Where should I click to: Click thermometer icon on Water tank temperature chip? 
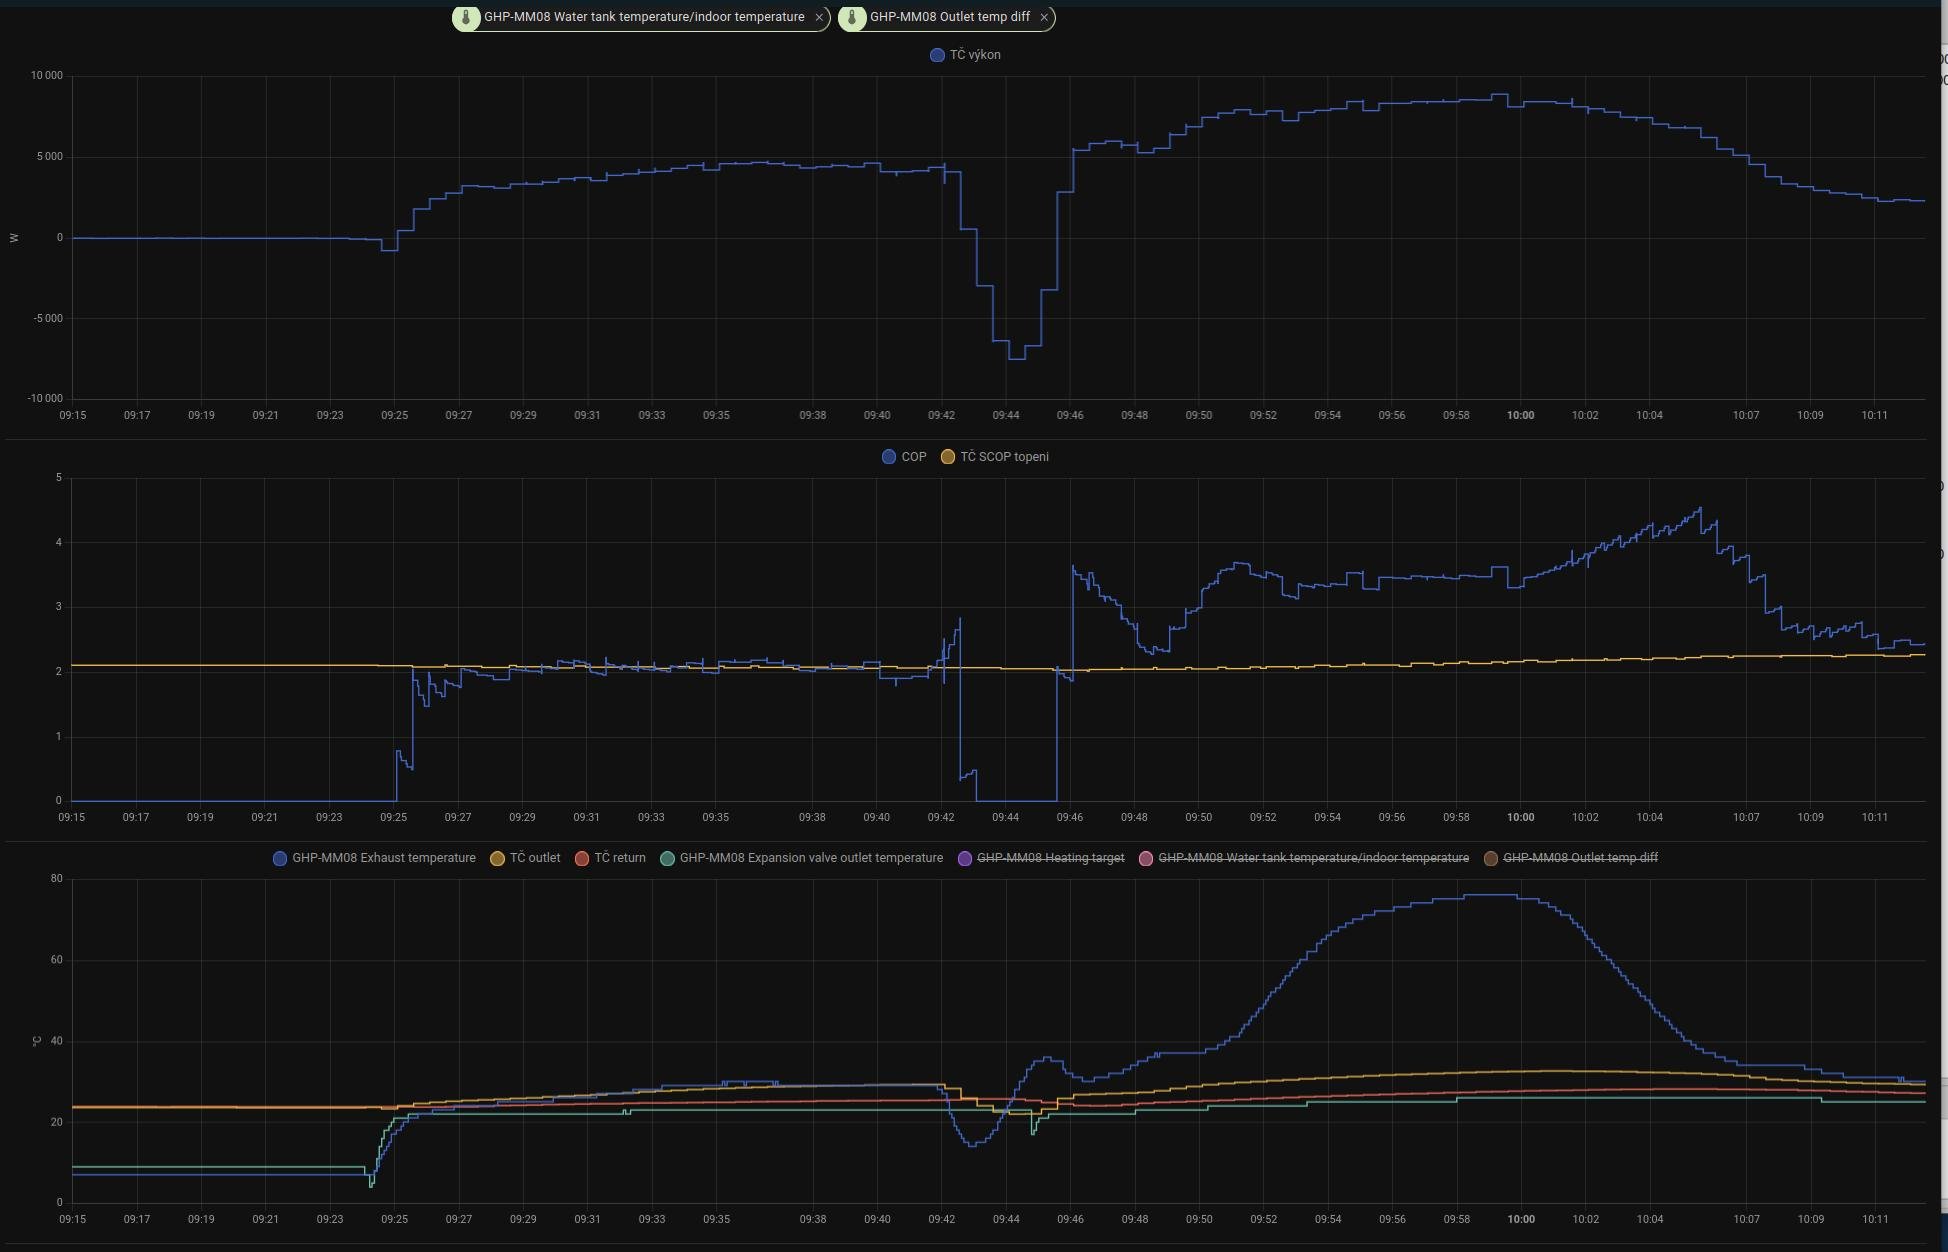coord(465,17)
